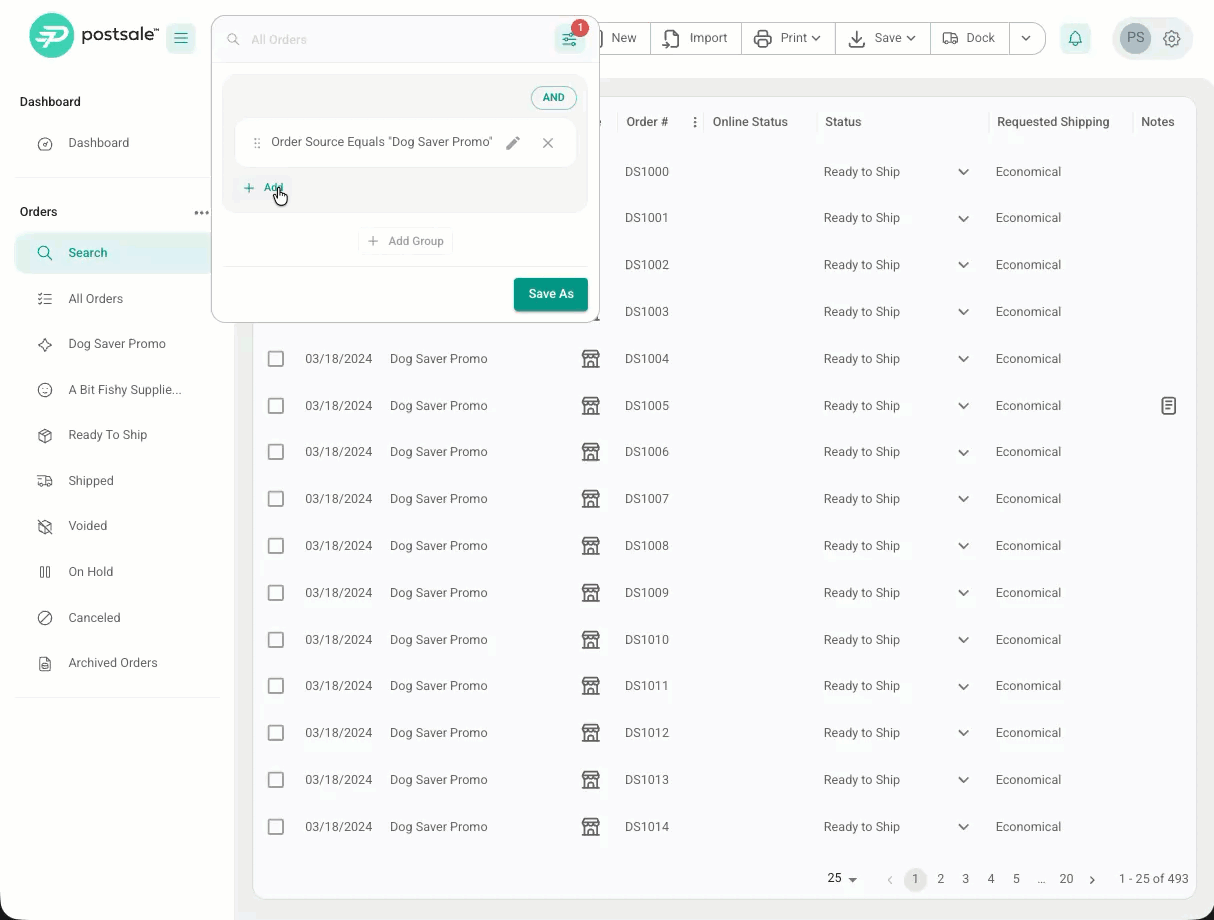Select the checkbox for order DS1007
The width and height of the screenshot is (1214, 920).
[276, 499]
